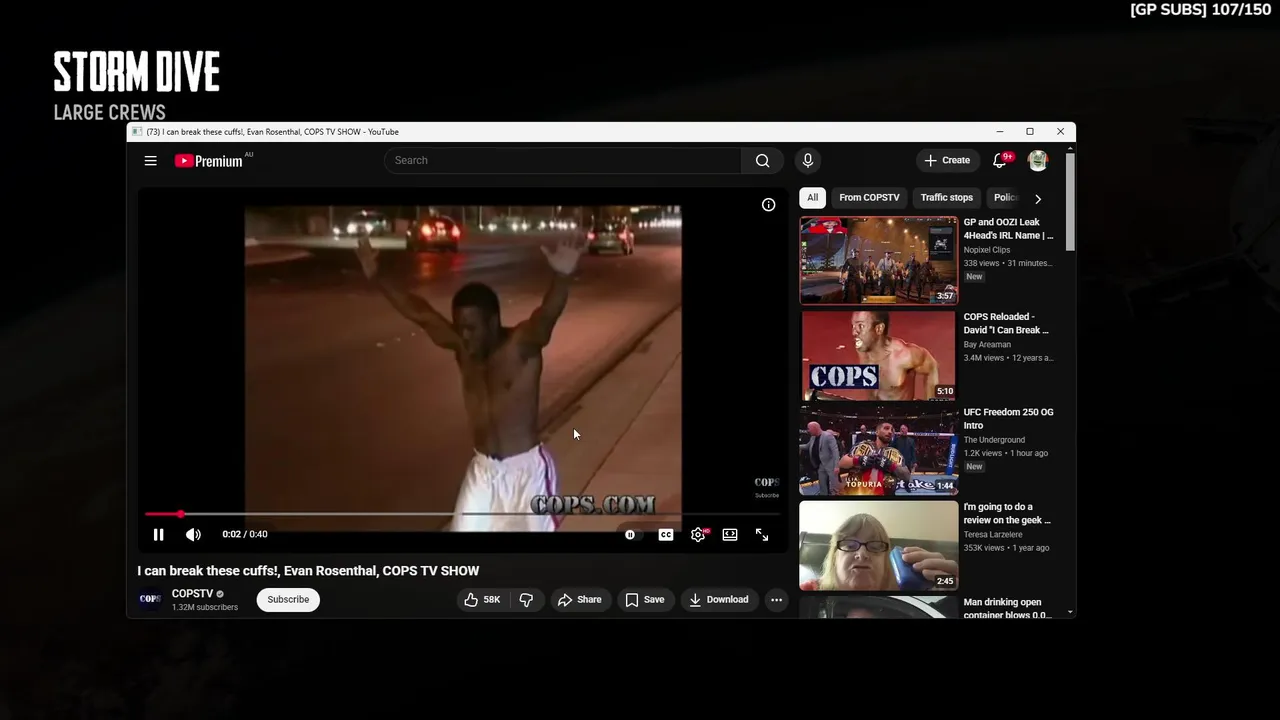Download the video
Viewport: 1280px width, 720px height.
718,600
